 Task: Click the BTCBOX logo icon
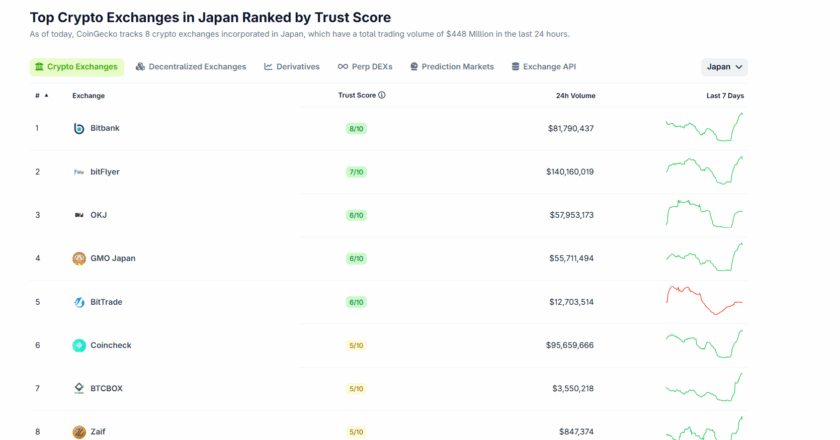pos(79,389)
